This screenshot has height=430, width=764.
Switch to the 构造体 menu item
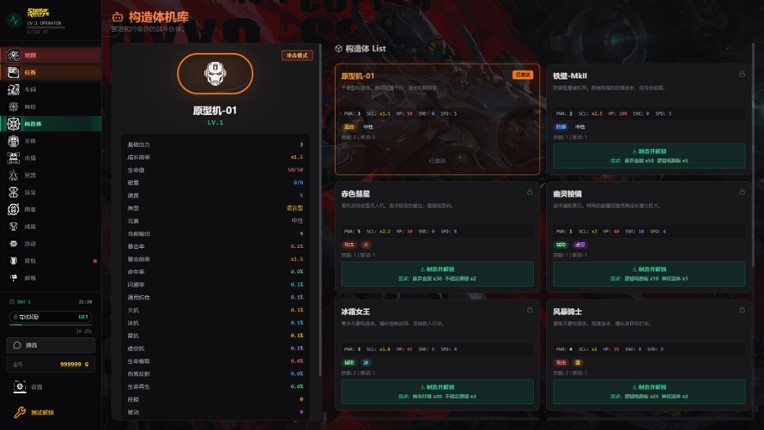51,124
